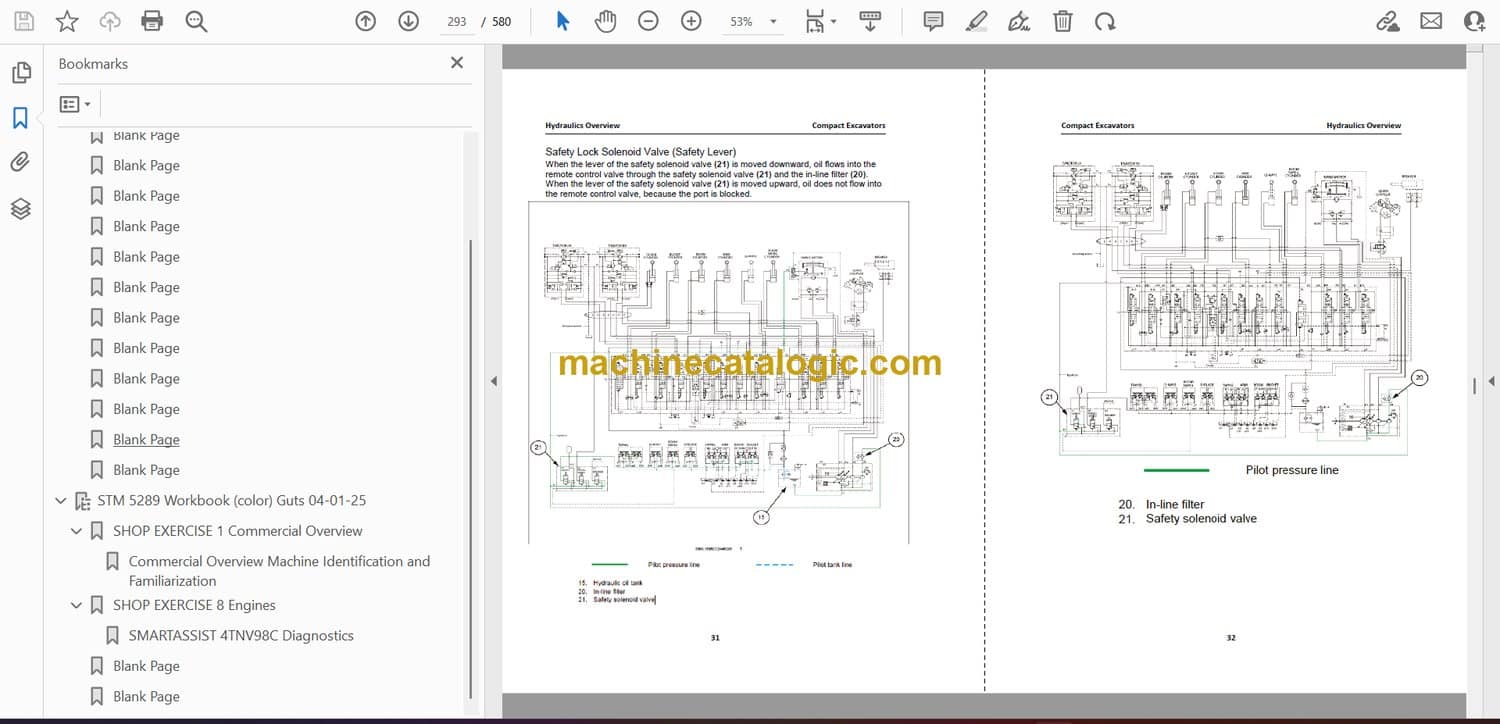Viewport: 1500px width, 724px height.
Task: Upload the file with the cloud icon
Action: pyautogui.click(x=110, y=21)
